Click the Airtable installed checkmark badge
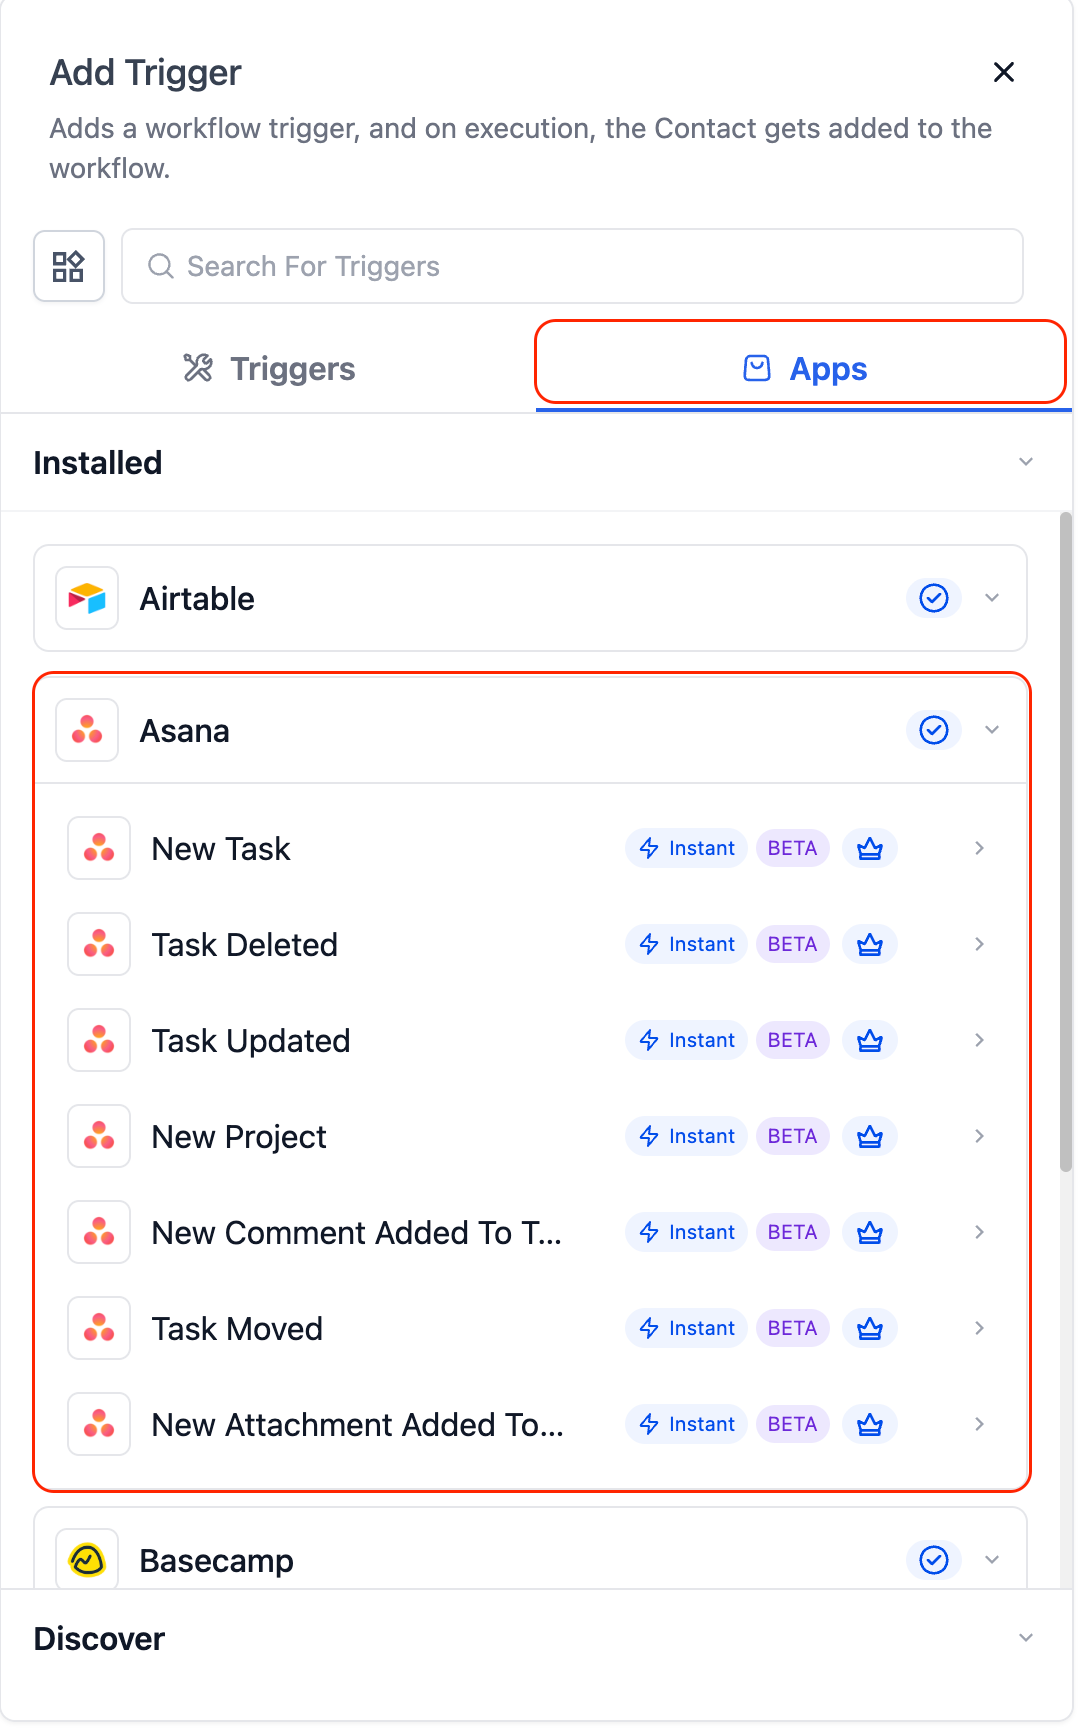Image resolution: width=1078 pixels, height=1732 pixels. (x=933, y=598)
